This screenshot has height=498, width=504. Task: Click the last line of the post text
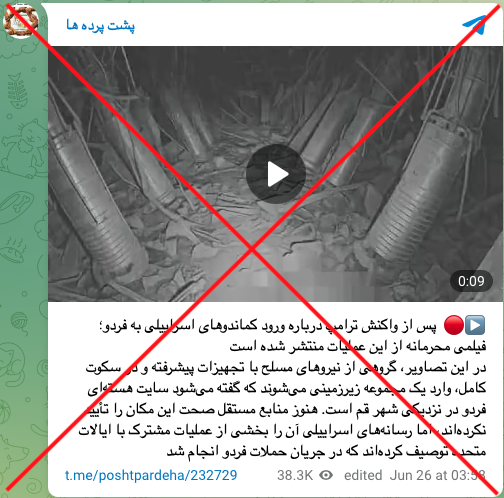click(x=326, y=452)
